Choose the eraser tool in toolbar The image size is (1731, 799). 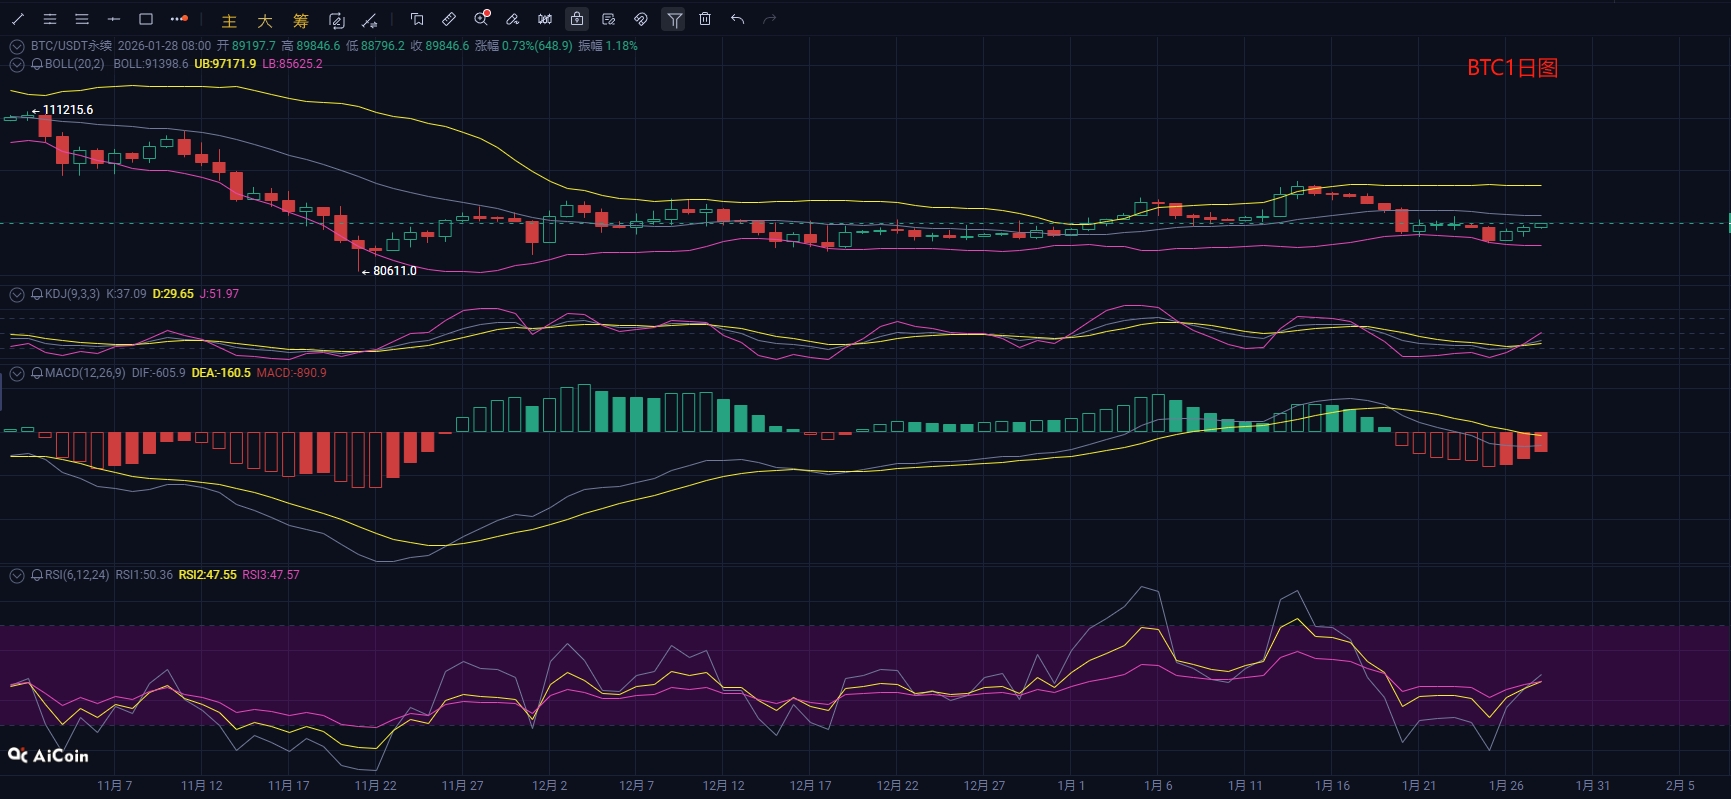point(512,19)
